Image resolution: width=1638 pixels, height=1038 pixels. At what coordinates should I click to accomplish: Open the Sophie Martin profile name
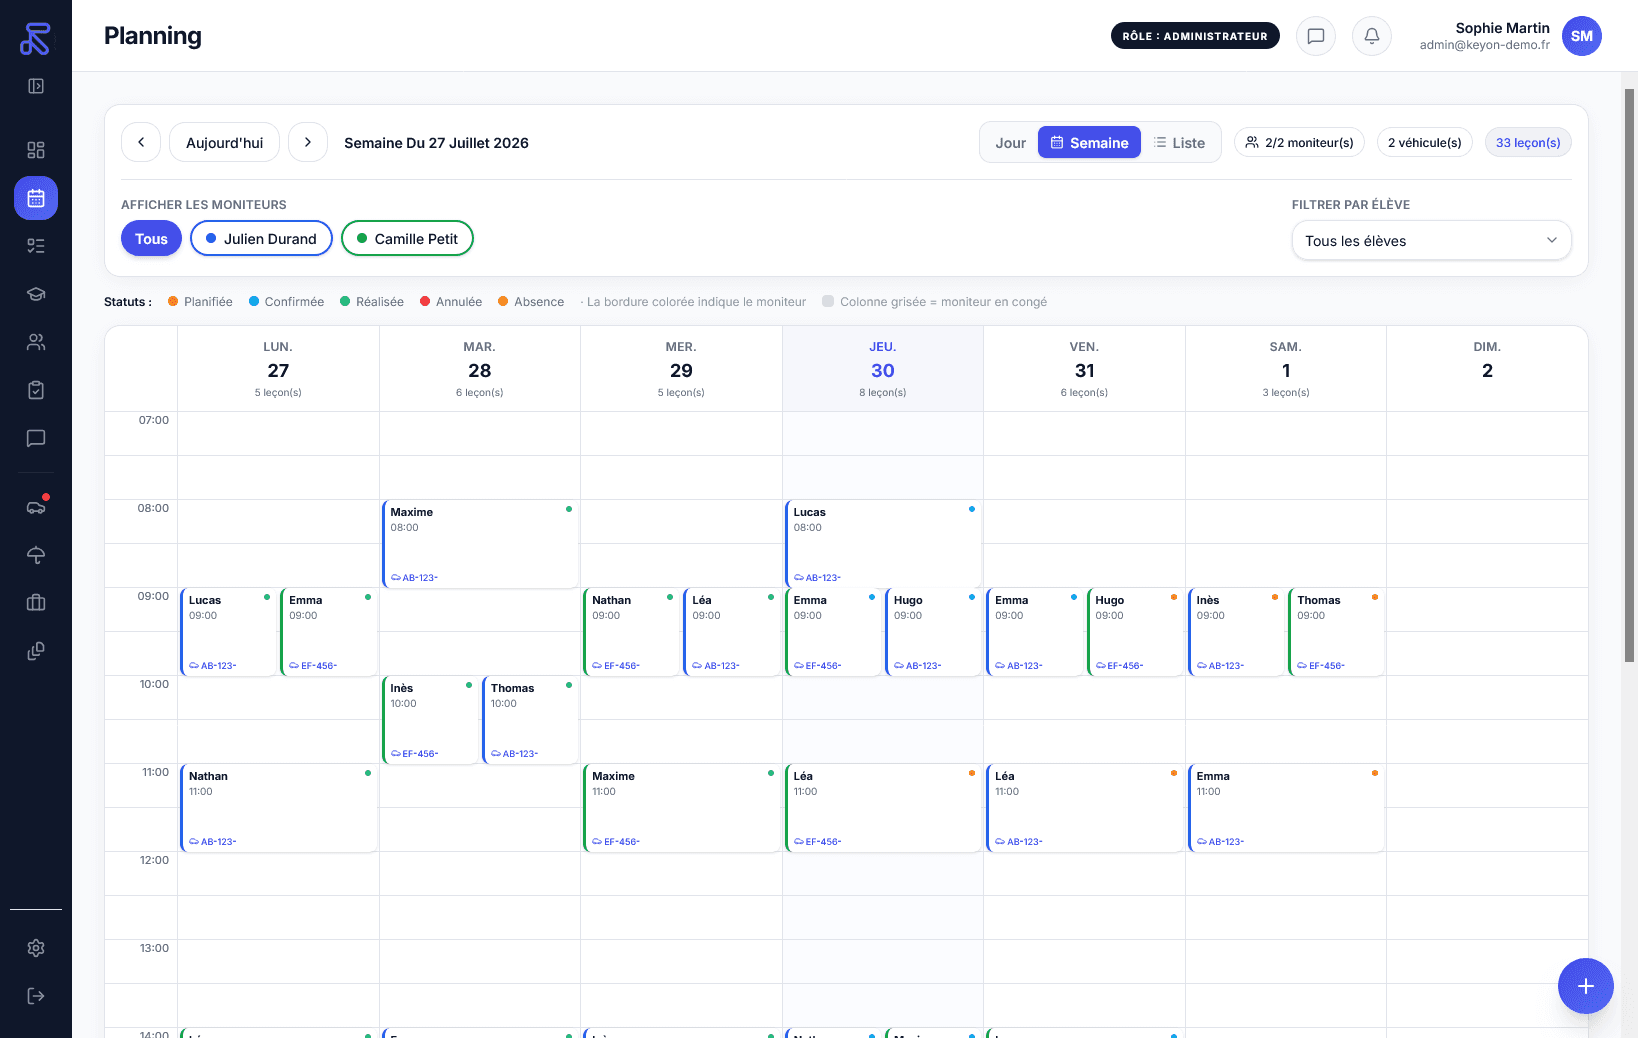(1502, 28)
